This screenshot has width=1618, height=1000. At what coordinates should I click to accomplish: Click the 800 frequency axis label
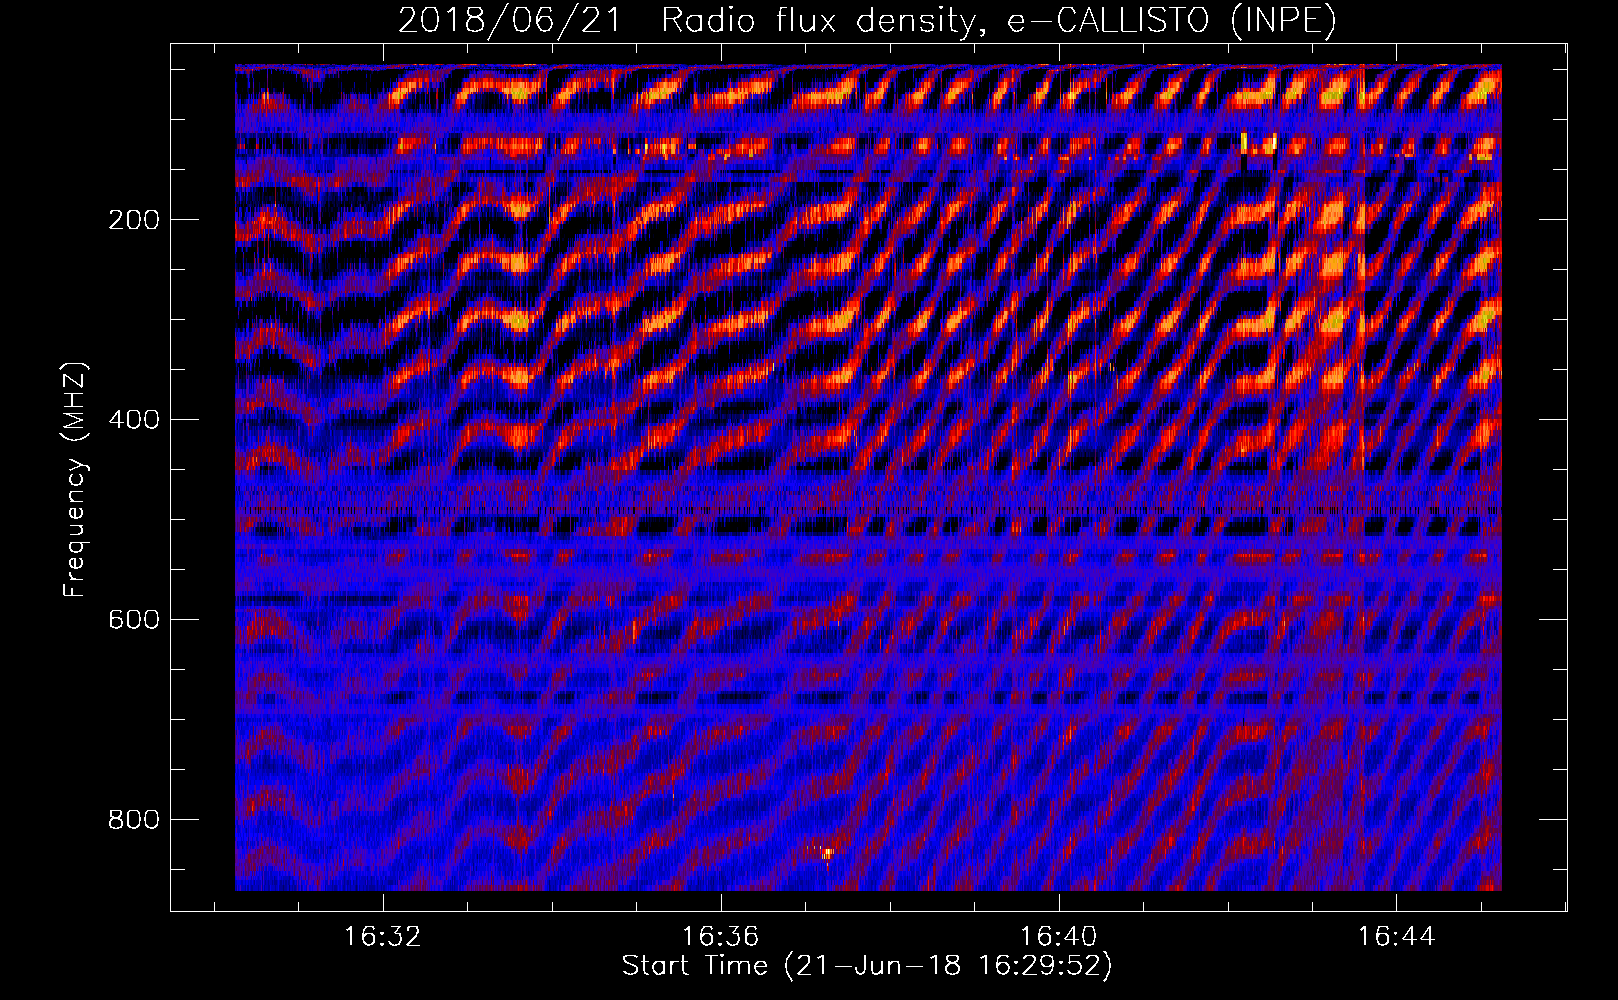point(134,820)
